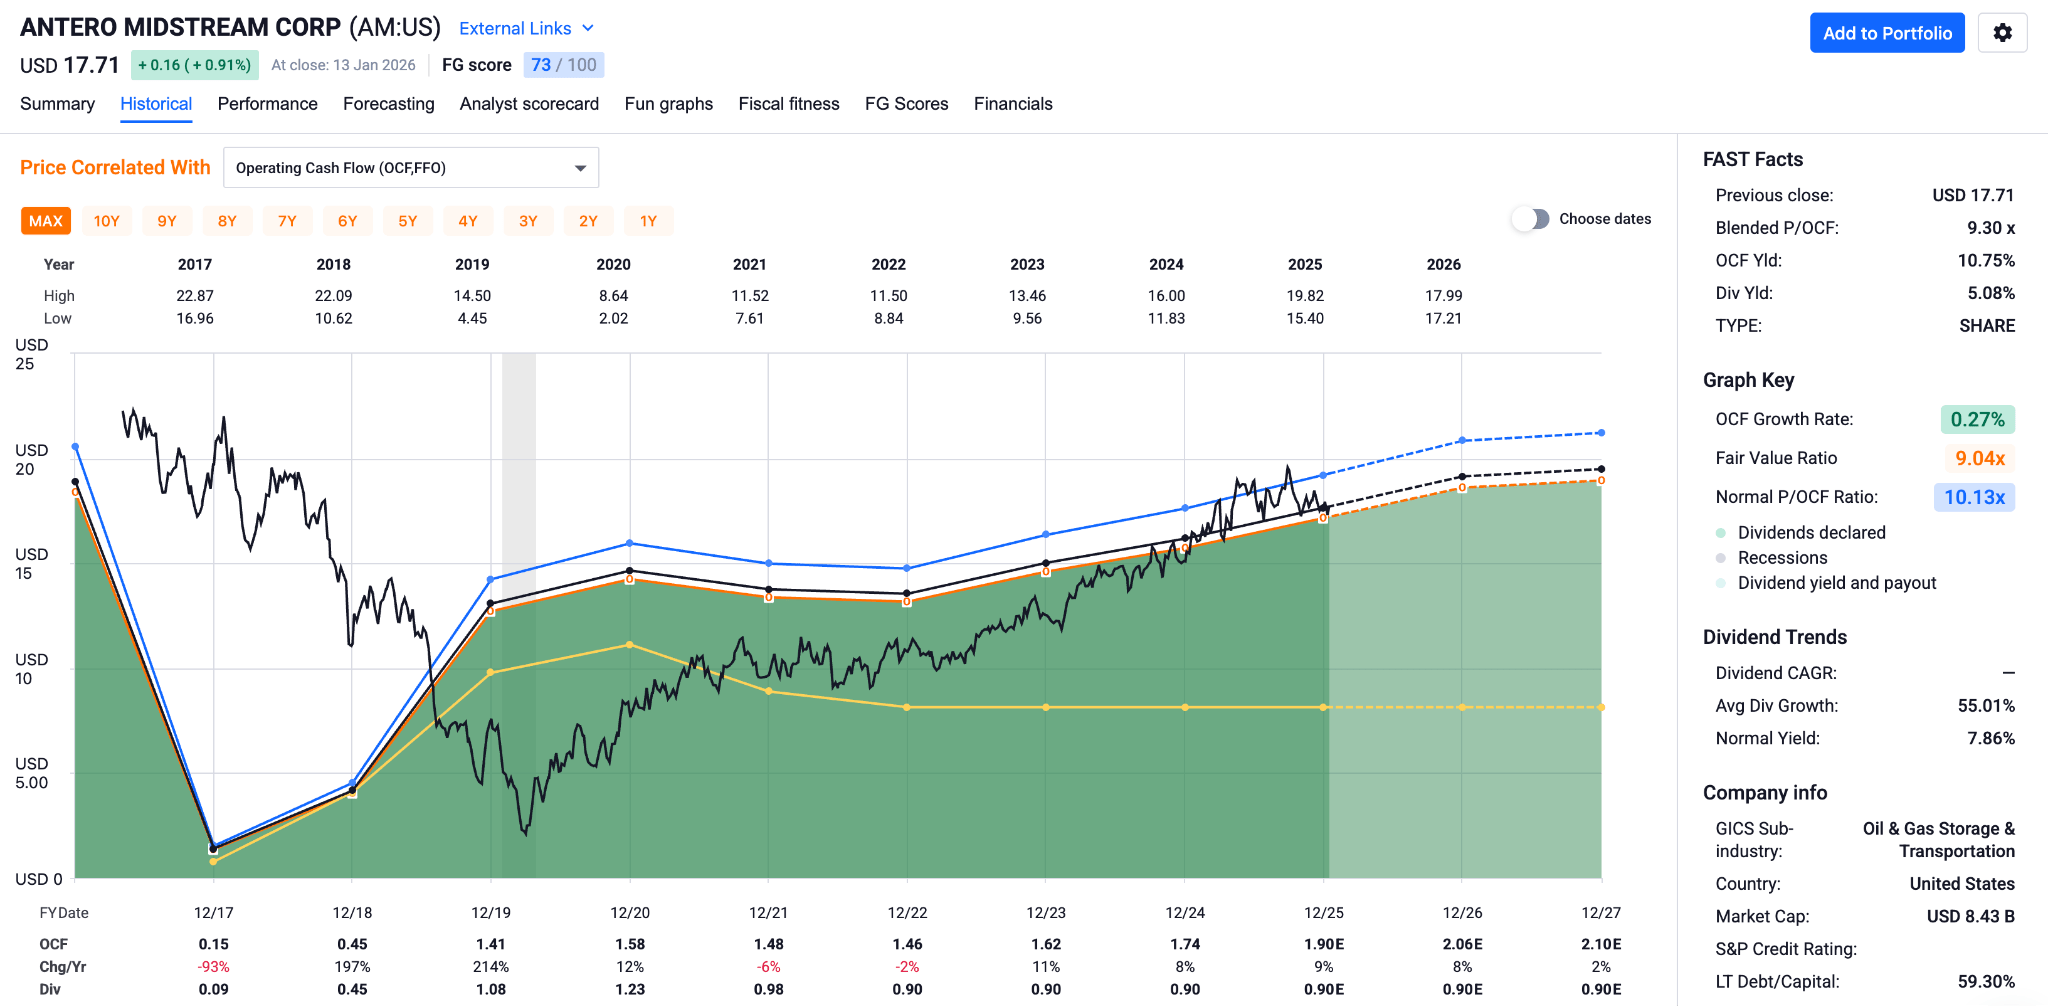Image resolution: width=2048 pixels, height=1006 pixels.
Task: Open the Fun graphs tab
Action: point(668,104)
